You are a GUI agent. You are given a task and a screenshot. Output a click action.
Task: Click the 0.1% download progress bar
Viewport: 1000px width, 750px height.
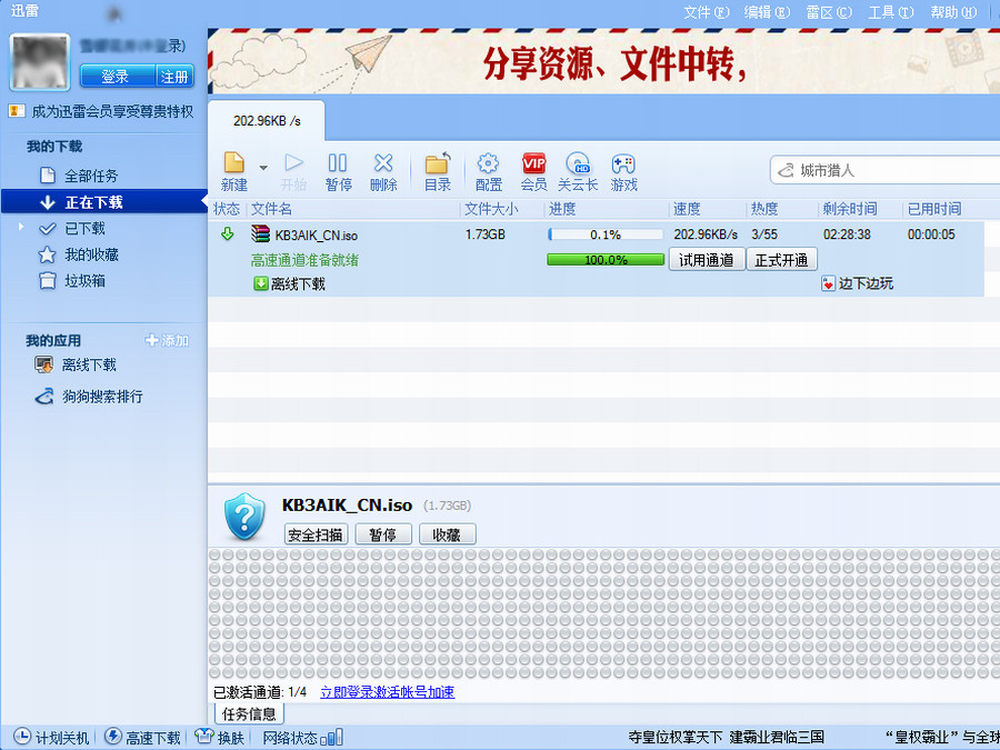pos(605,235)
